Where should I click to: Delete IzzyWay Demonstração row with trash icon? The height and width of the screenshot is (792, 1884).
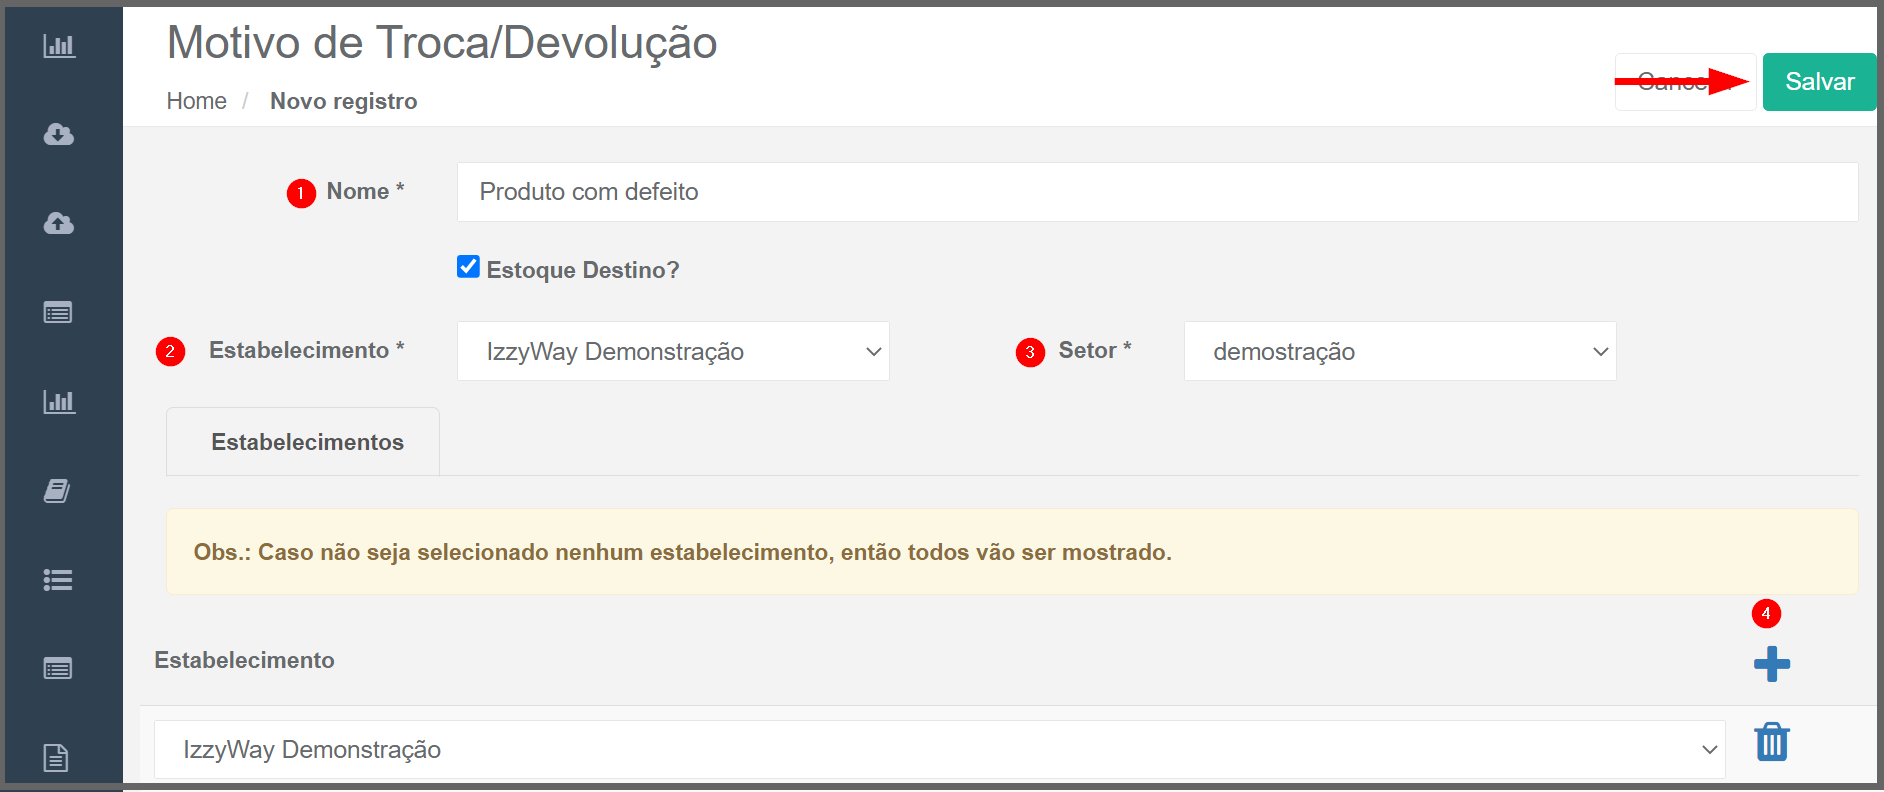1772,742
